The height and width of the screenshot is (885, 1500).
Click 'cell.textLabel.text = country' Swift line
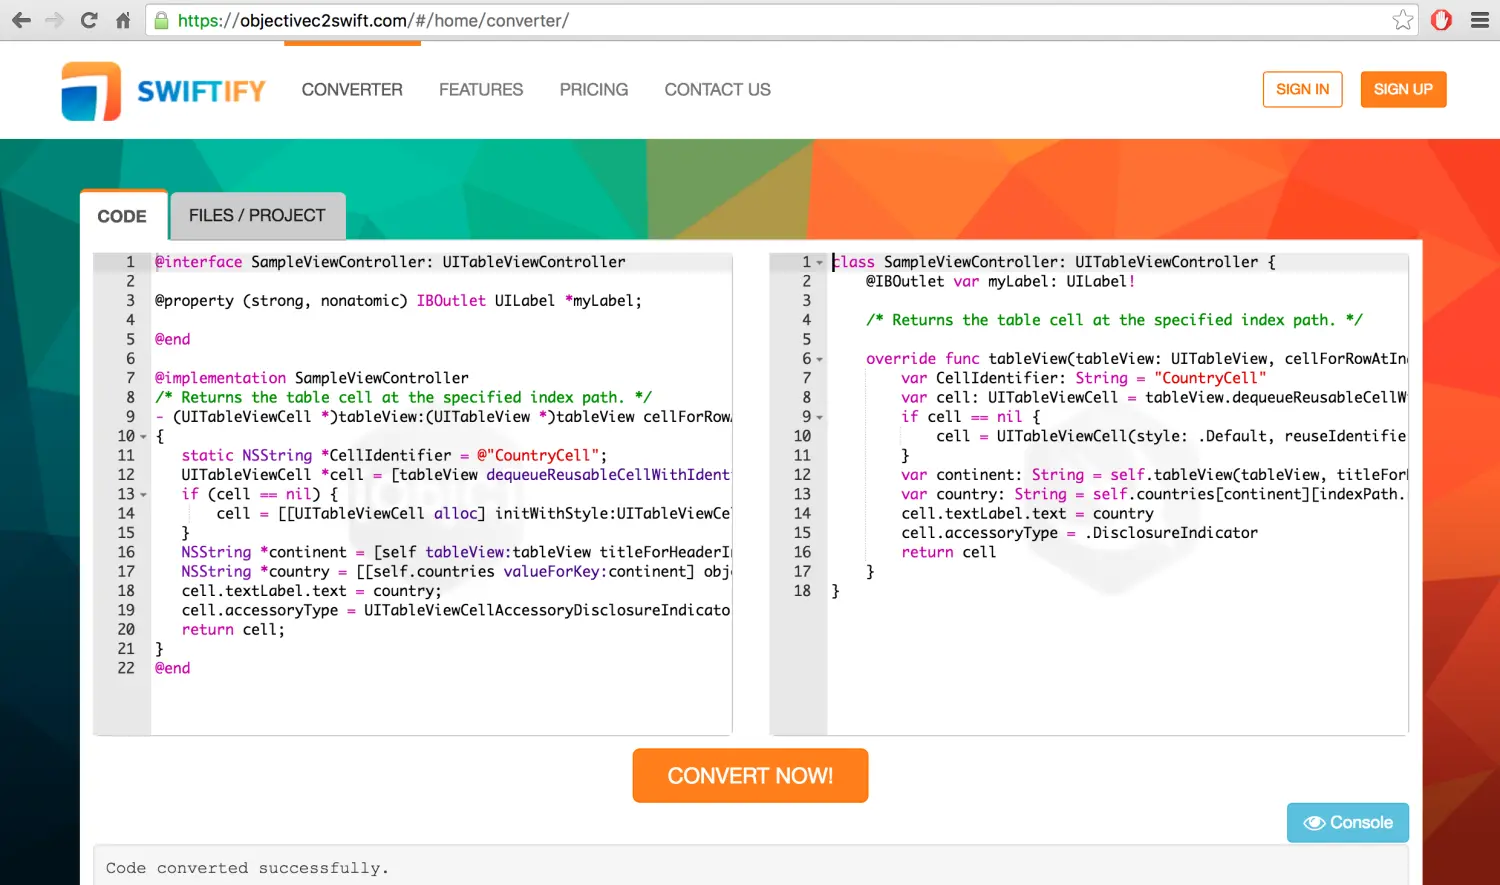[x=1027, y=514]
